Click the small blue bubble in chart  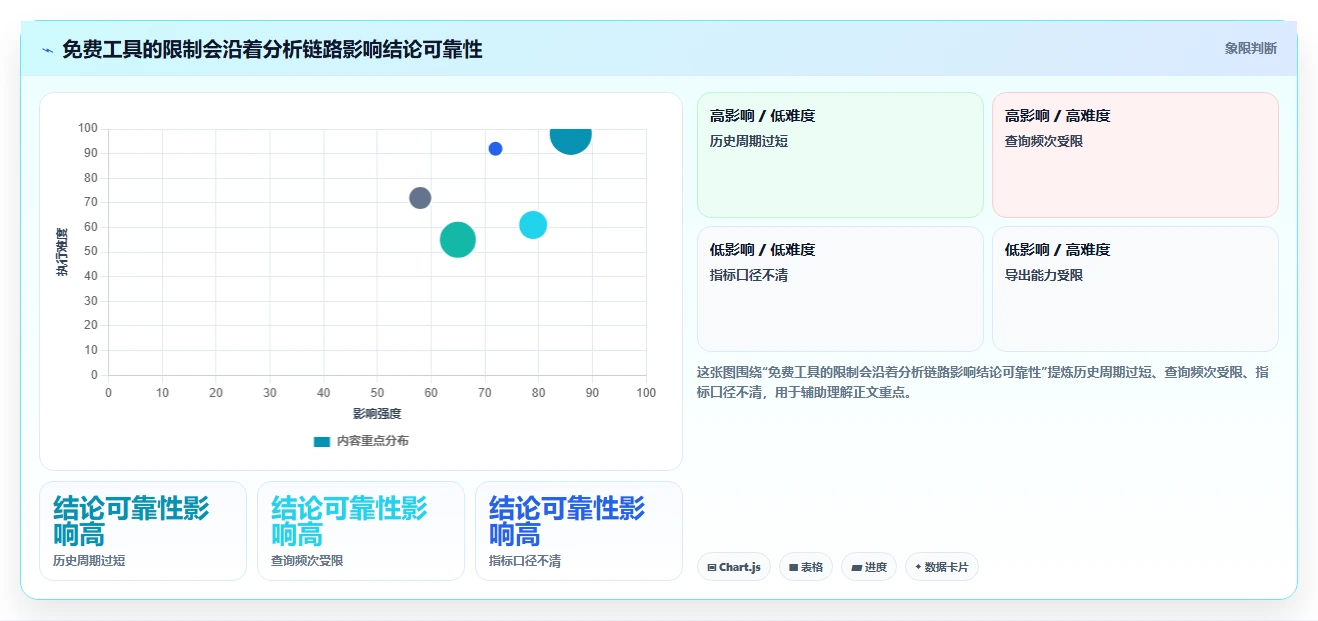click(x=495, y=149)
